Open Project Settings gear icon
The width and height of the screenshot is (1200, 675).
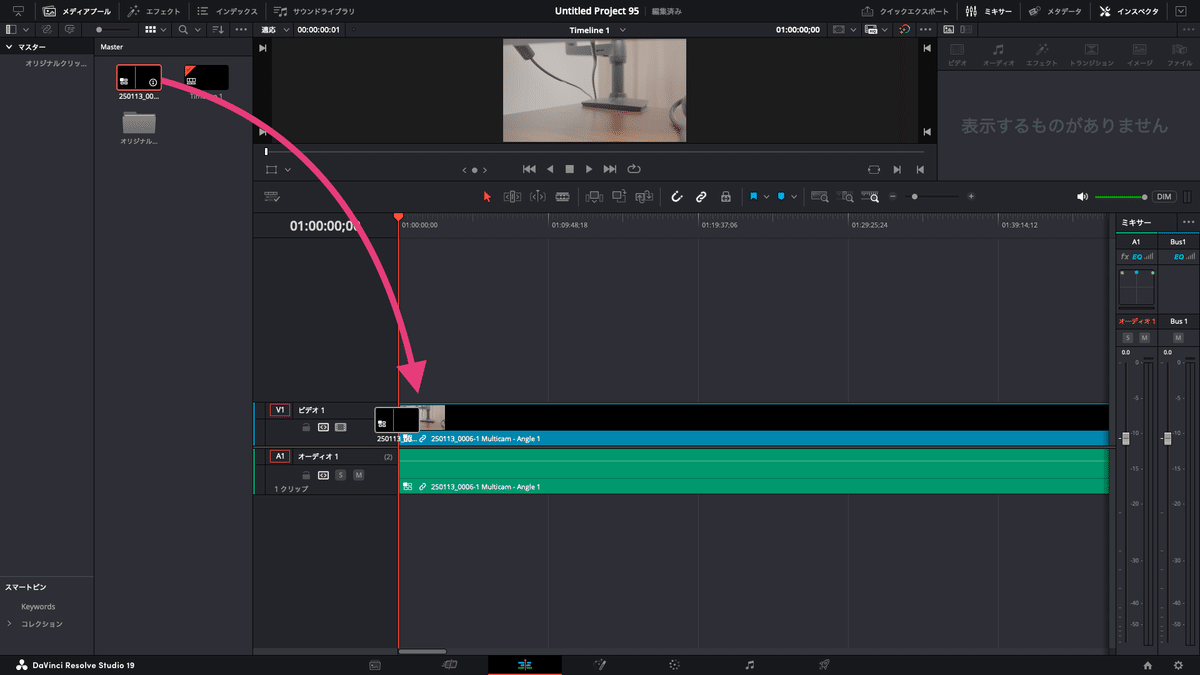(x=1178, y=665)
